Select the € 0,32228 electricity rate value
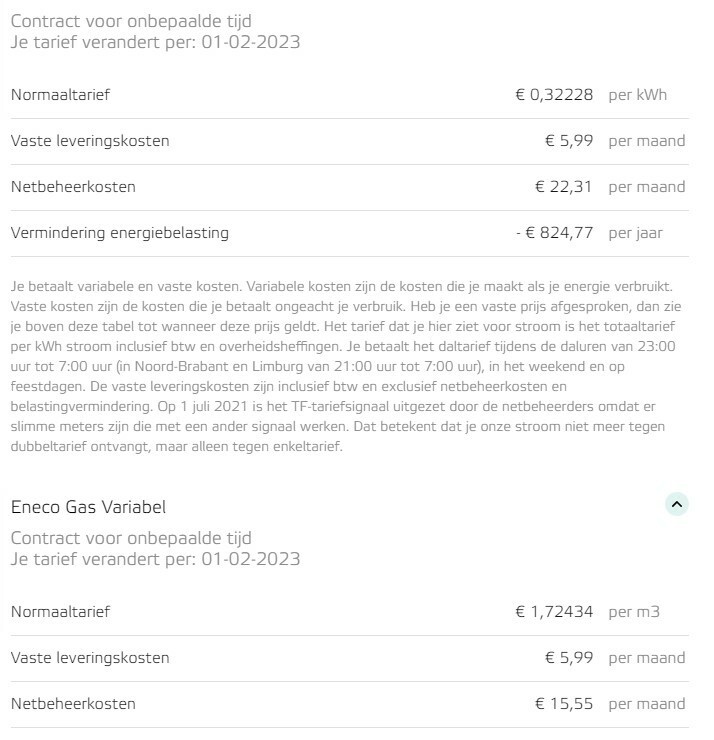 pos(554,95)
